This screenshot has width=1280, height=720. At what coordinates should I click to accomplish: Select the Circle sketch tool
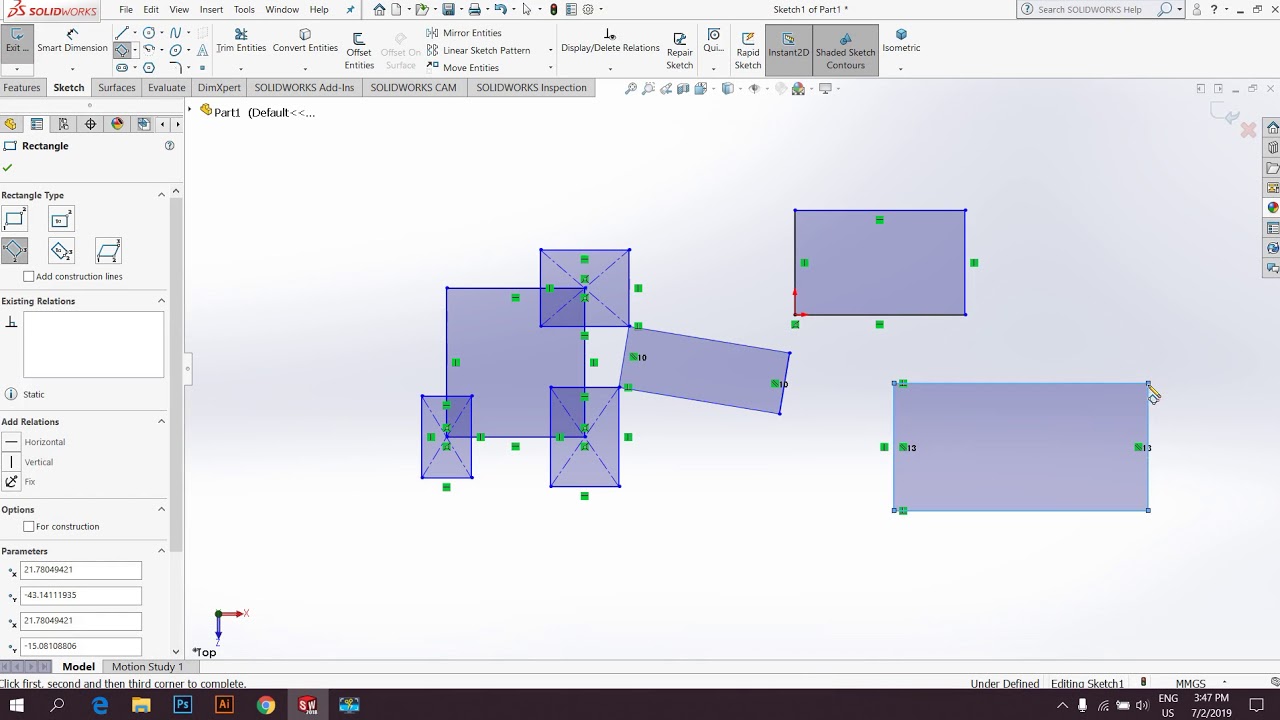click(149, 33)
